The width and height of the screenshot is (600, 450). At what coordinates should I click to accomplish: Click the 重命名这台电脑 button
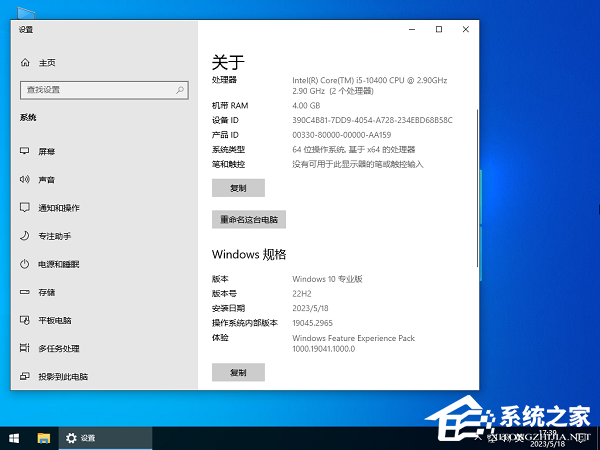(249, 218)
